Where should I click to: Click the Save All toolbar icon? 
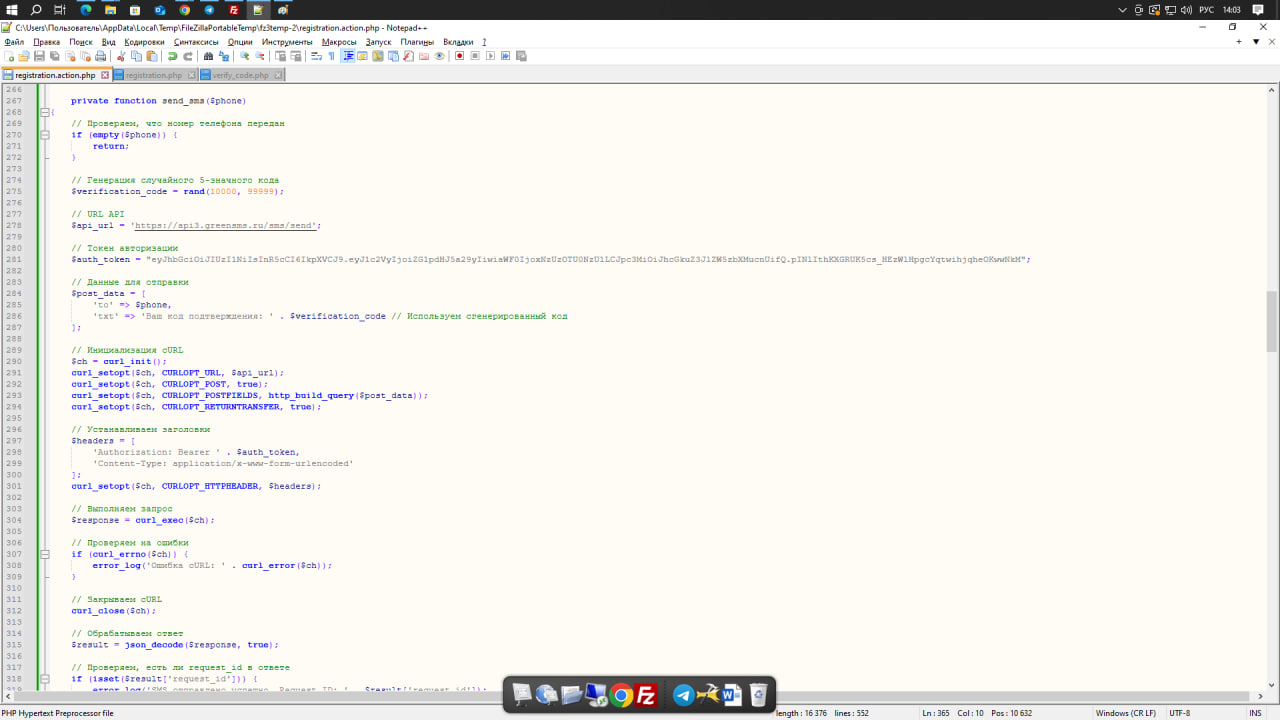click(x=55, y=56)
